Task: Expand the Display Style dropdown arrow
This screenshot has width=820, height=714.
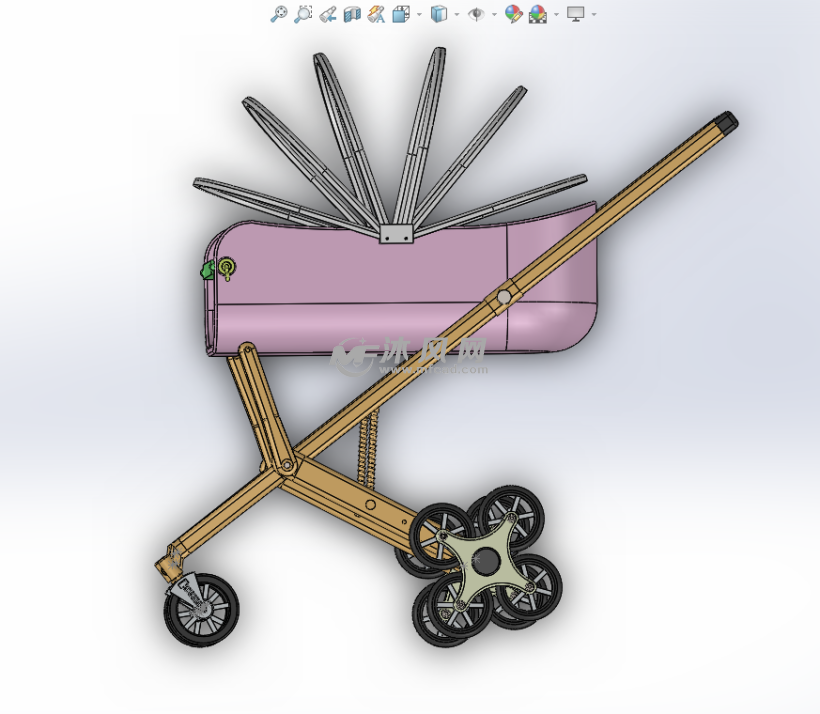Action: 457,15
